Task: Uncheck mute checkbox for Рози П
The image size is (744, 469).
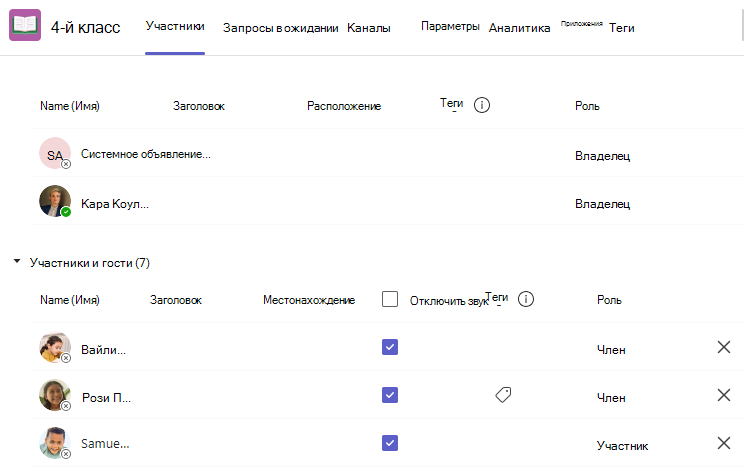Action: pos(390,395)
